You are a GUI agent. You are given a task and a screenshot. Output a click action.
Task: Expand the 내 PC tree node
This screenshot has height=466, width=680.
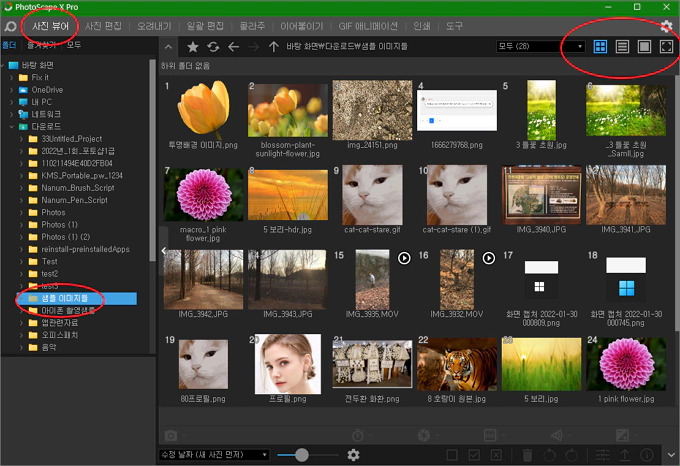[x=12, y=102]
